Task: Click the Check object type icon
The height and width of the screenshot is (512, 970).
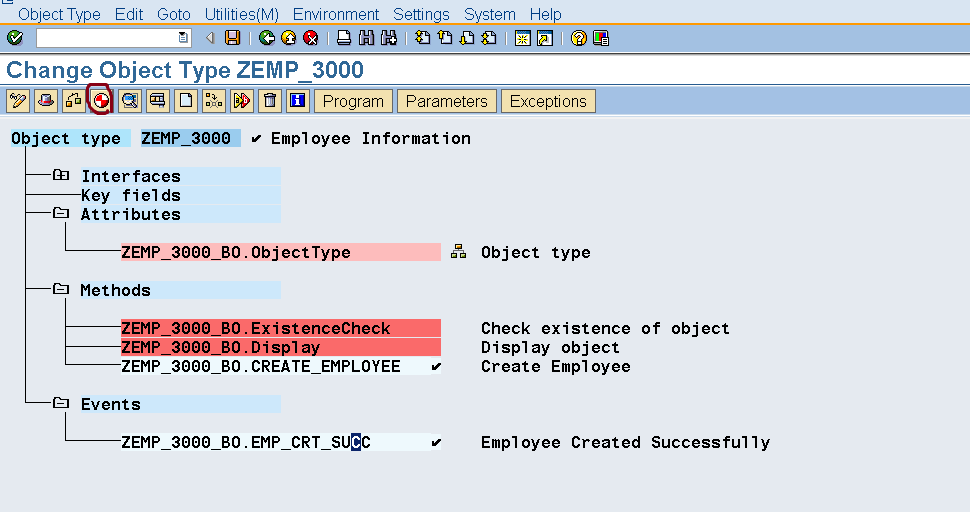Action: tap(74, 101)
